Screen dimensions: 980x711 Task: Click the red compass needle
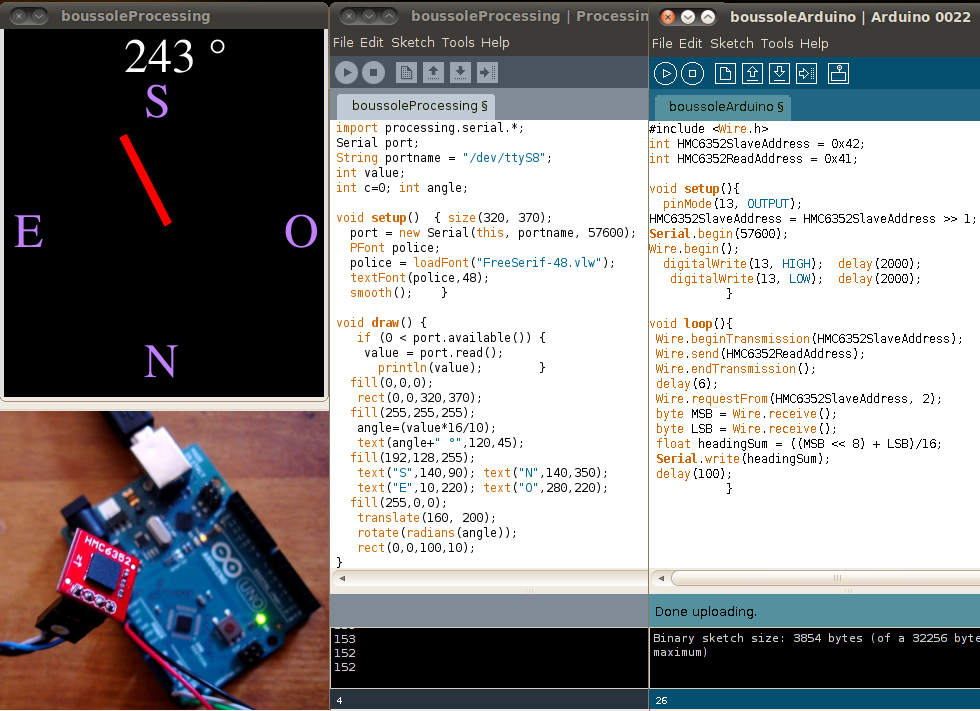coord(146,180)
